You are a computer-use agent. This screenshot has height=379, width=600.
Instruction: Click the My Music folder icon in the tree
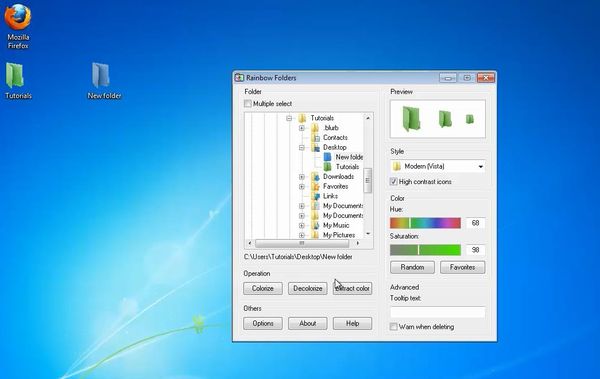click(315, 225)
